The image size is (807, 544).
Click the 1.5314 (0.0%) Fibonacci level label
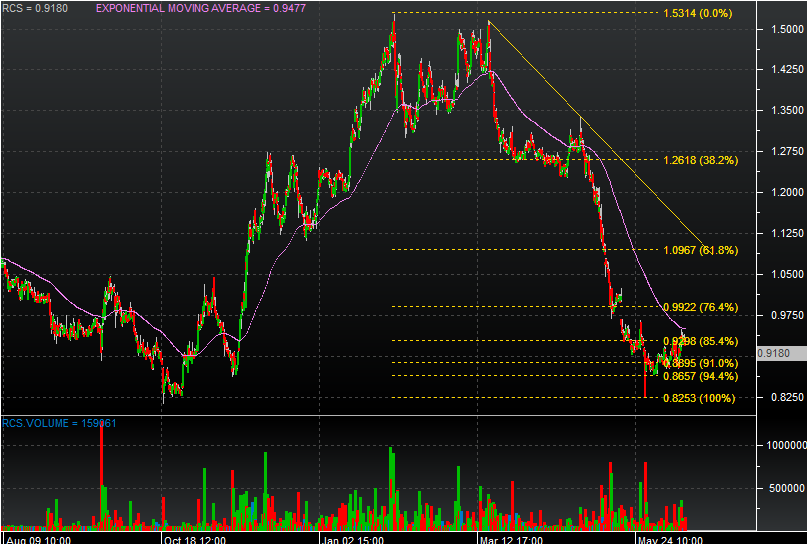click(697, 14)
